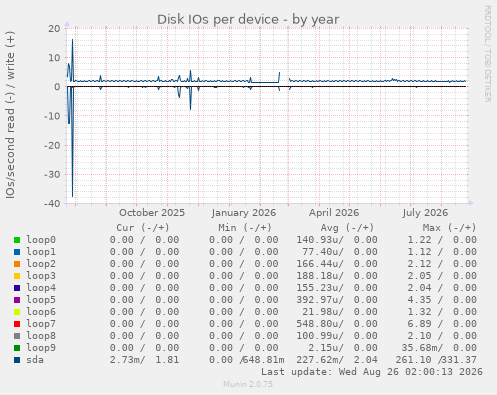Click the 'October 2025' axis label

point(152,213)
